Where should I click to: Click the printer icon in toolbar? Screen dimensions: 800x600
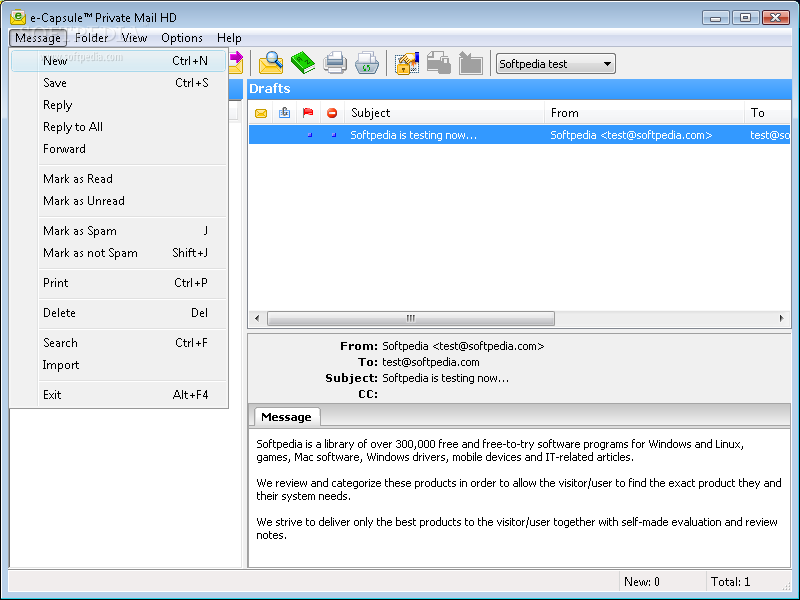pyautogui.click(x=335, y=63)
